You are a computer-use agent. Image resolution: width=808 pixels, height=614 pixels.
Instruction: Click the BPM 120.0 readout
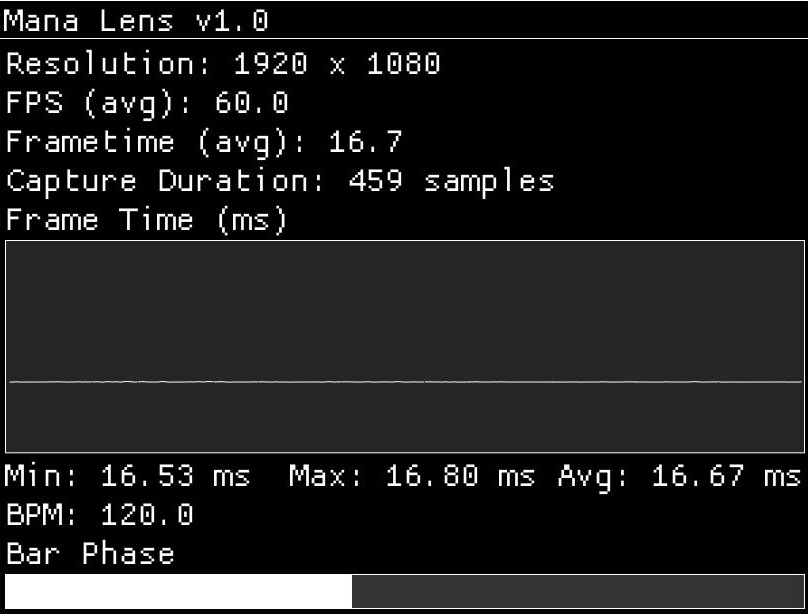click(x=100, y=515)
